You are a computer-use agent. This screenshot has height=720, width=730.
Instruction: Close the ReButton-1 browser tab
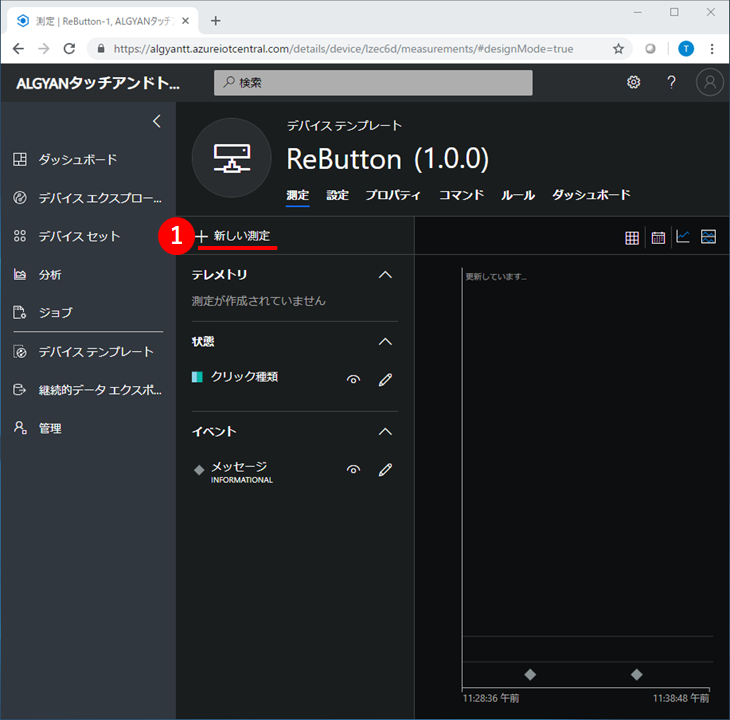185,21
